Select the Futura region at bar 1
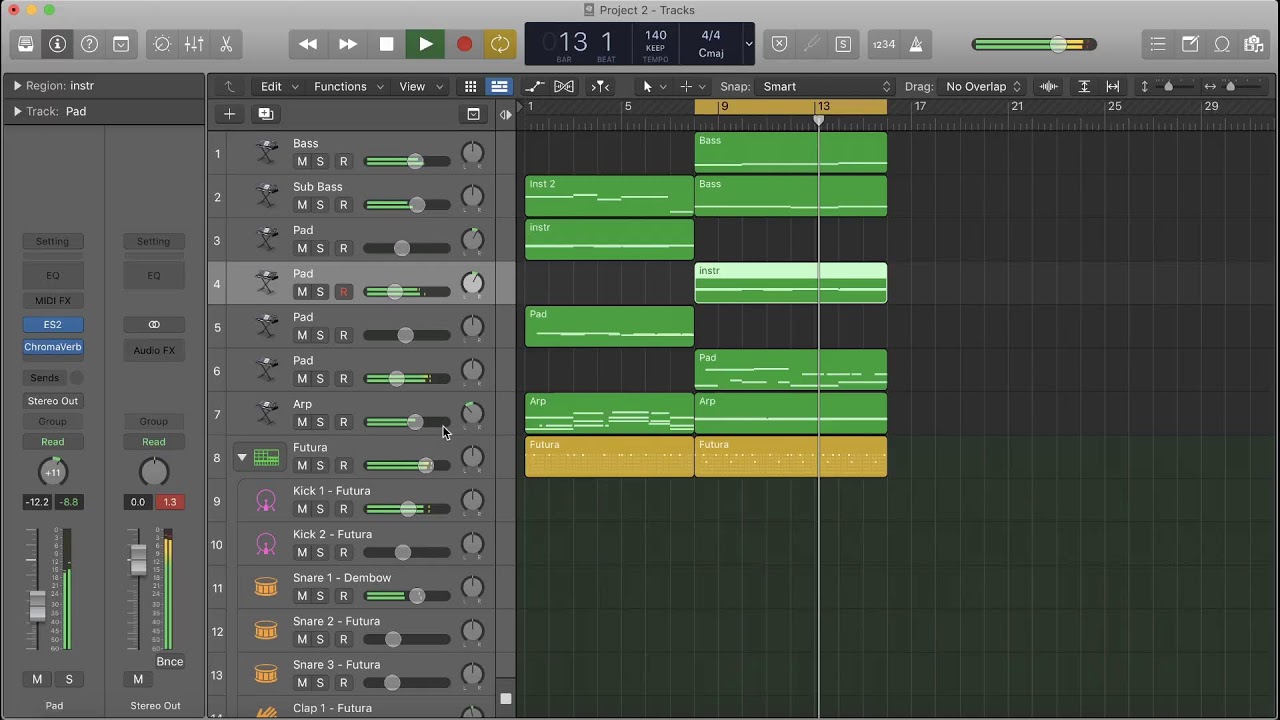 [x=609, y=456]
